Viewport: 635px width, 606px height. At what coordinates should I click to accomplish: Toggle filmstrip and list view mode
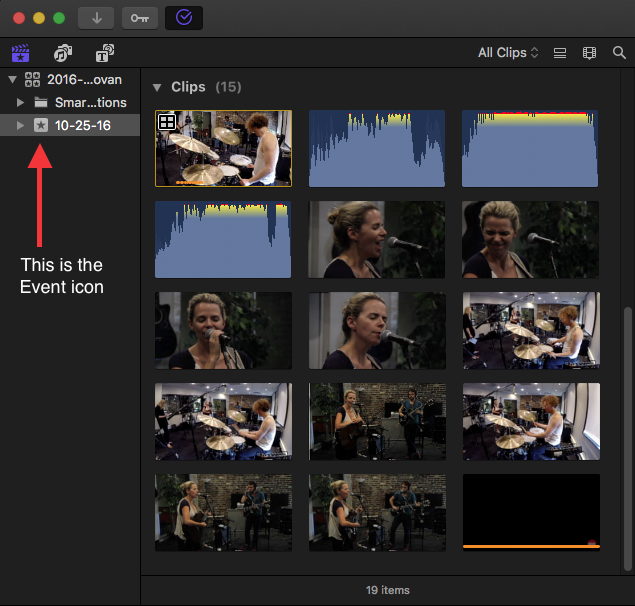click(x=560, y=53)
